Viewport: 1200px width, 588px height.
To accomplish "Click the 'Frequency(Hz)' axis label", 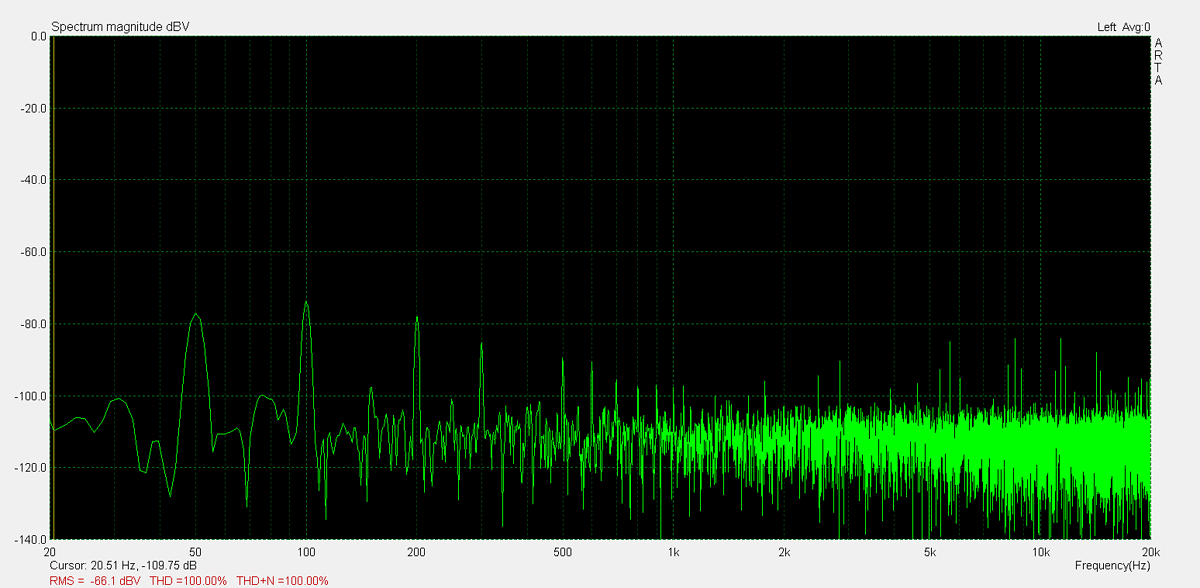I will click(x=1111, y=566).
